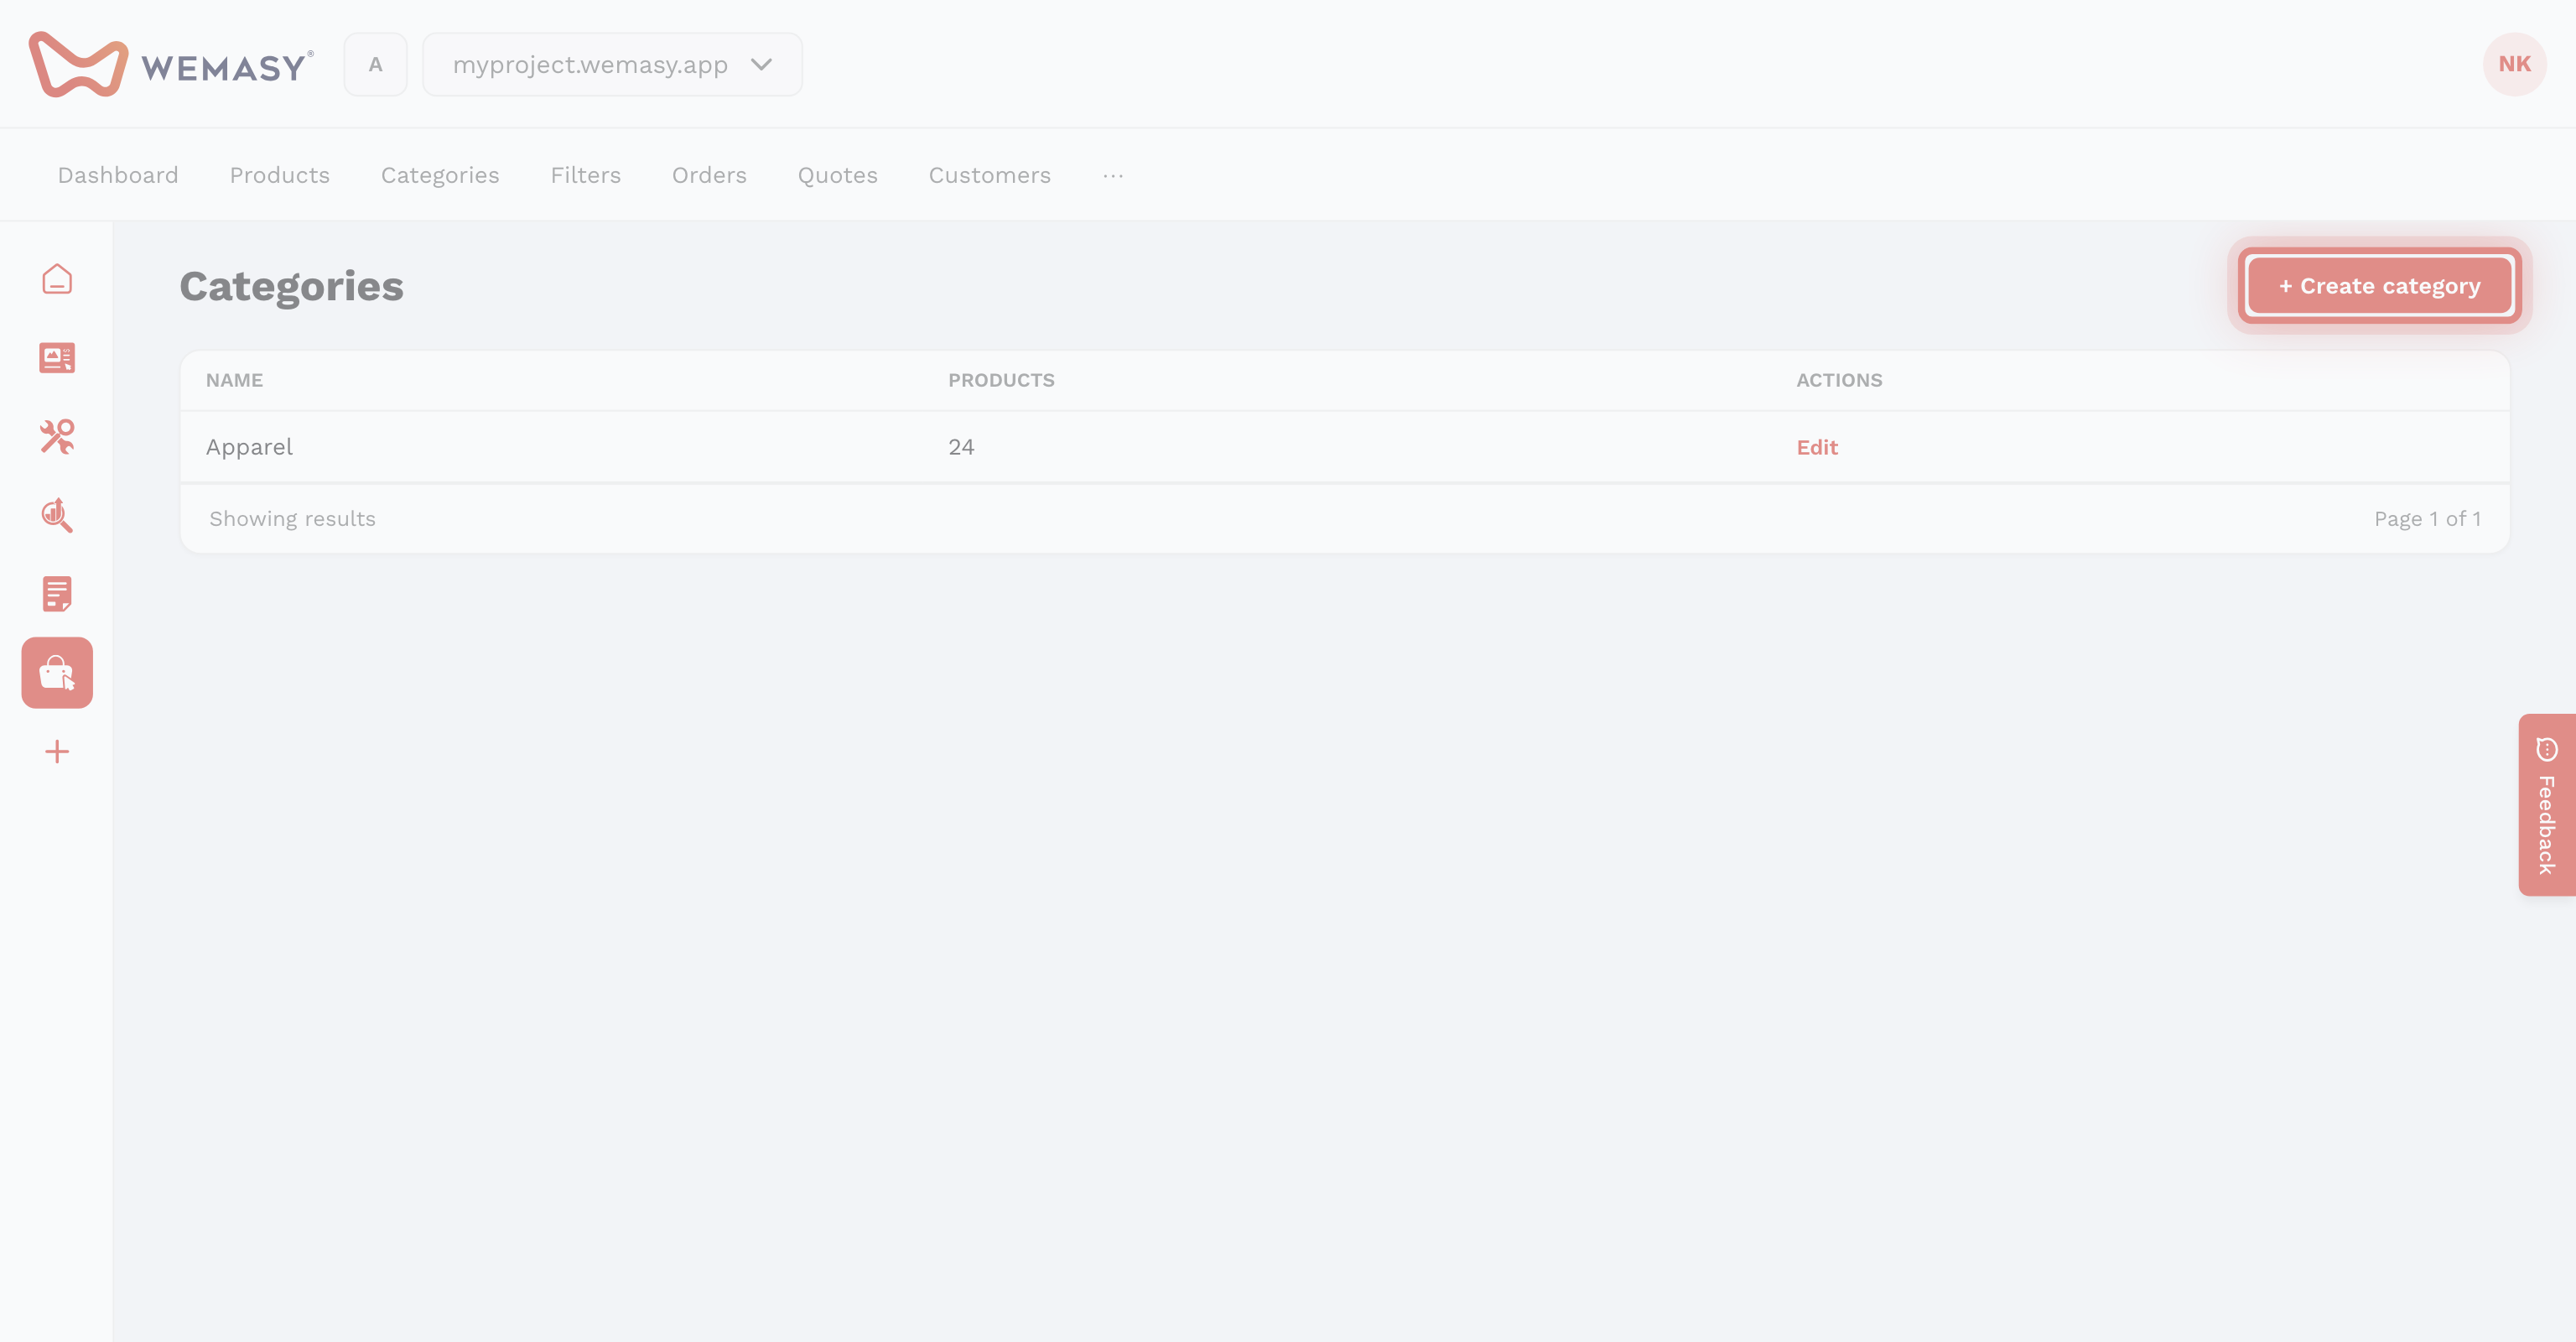Go to the Dashboard tab

(x=118, y=175)
